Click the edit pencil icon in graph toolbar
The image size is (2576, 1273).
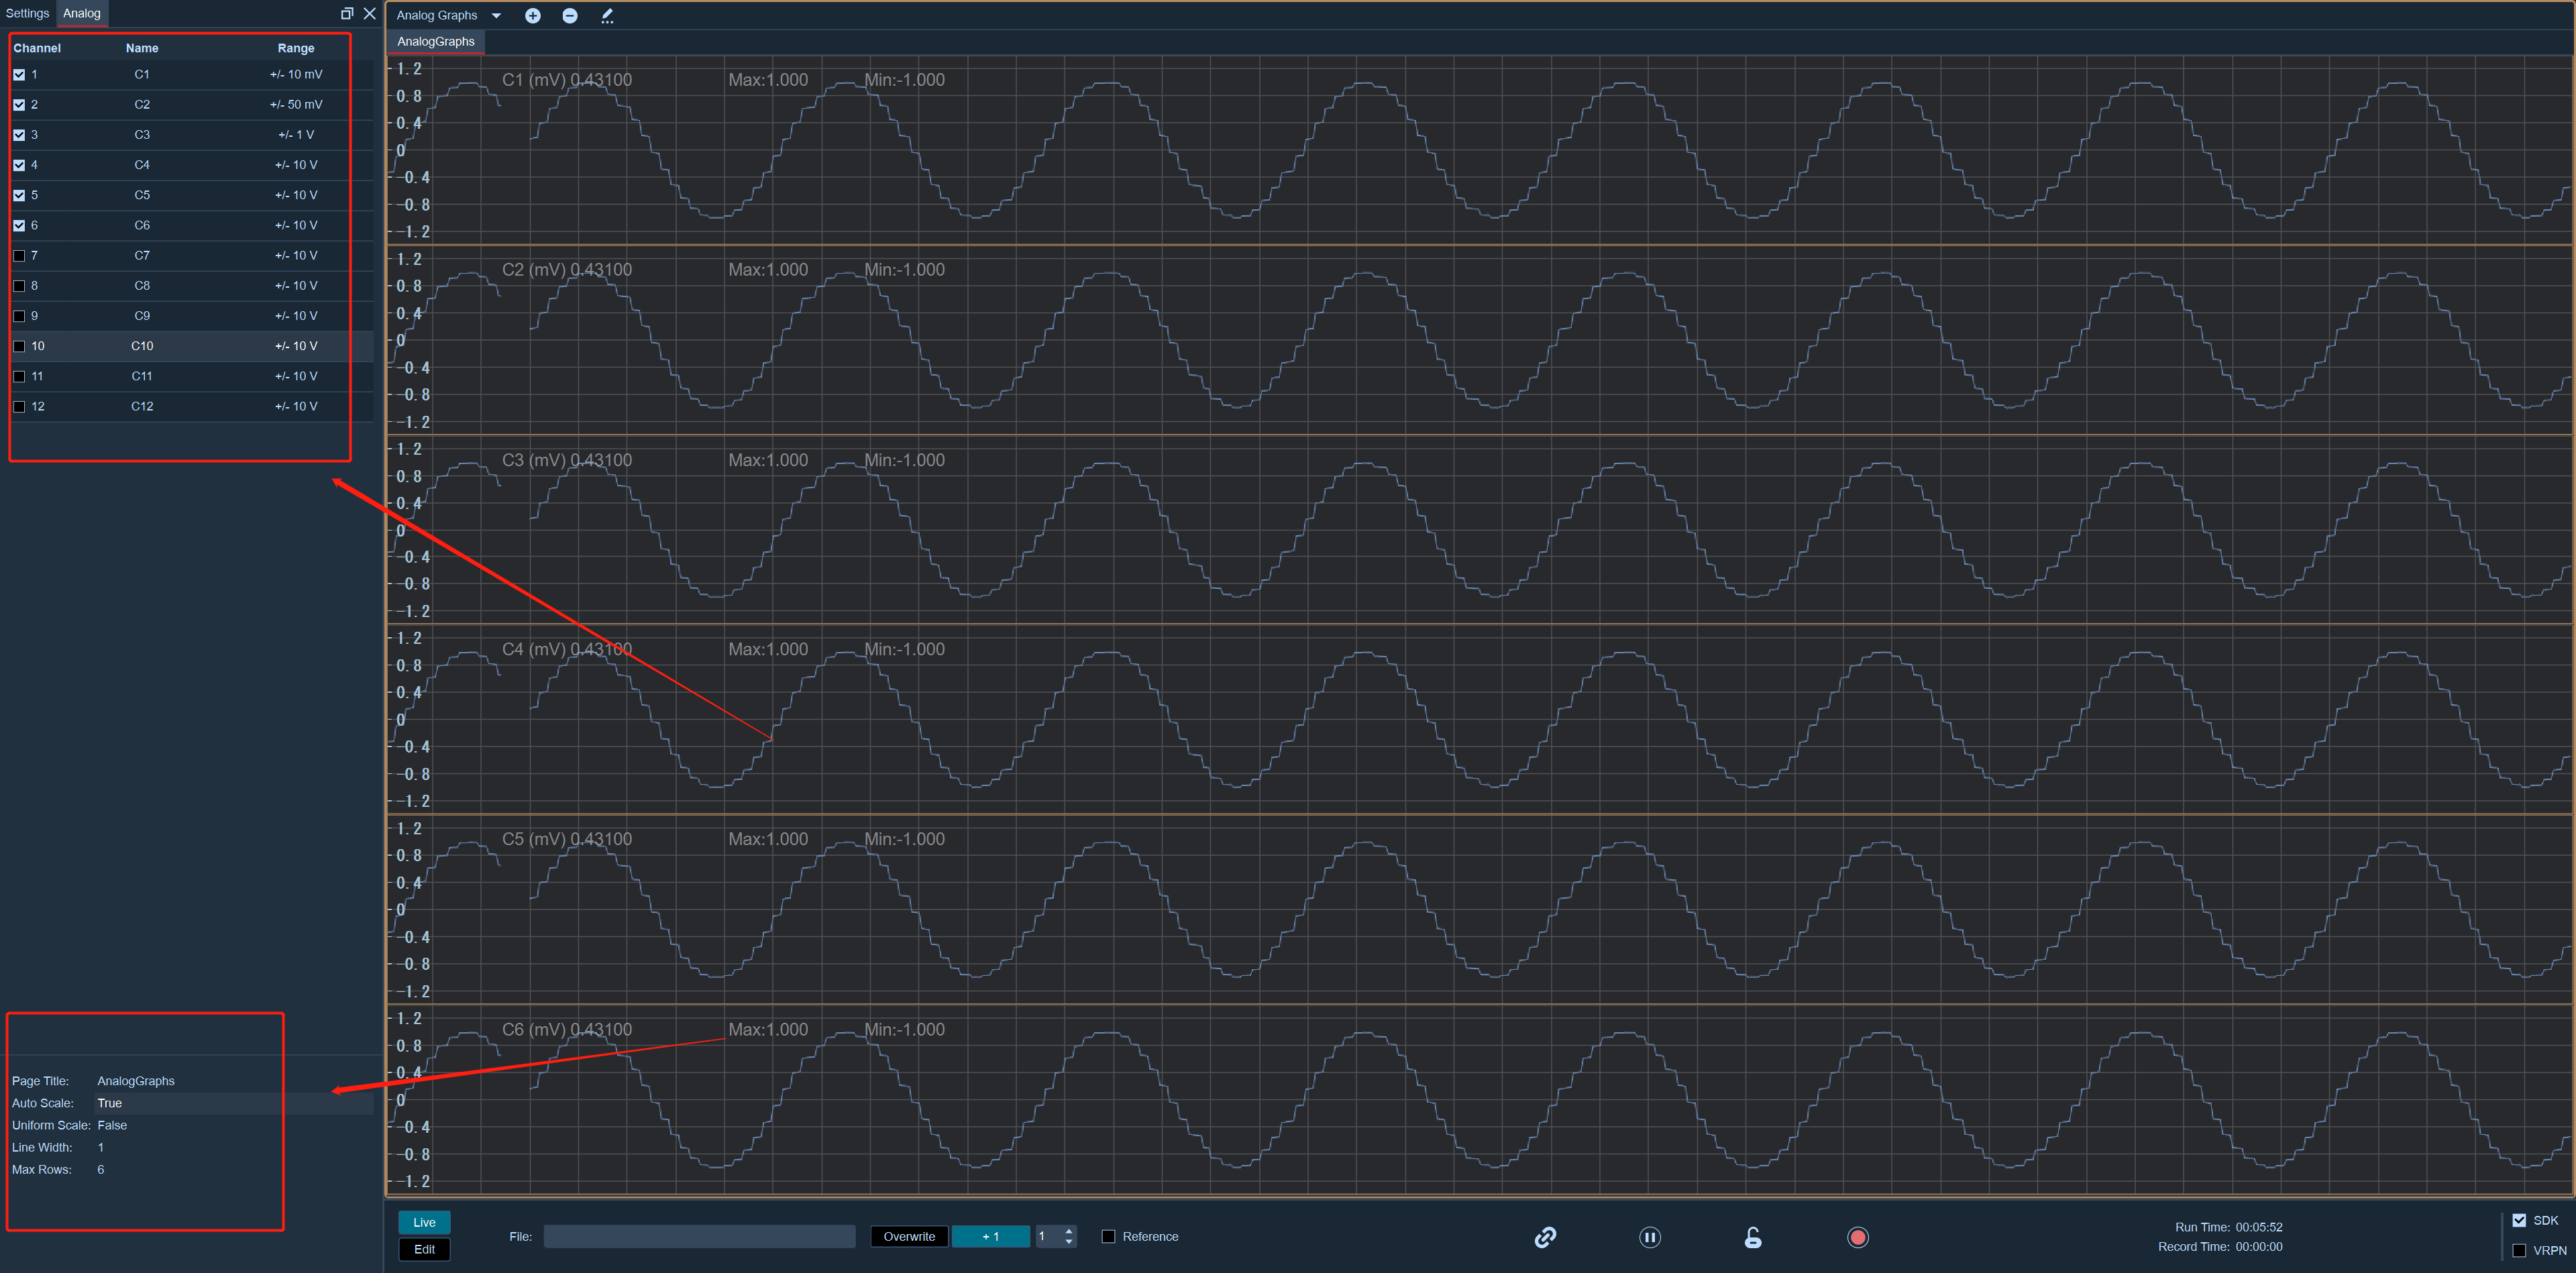point(607,15)
